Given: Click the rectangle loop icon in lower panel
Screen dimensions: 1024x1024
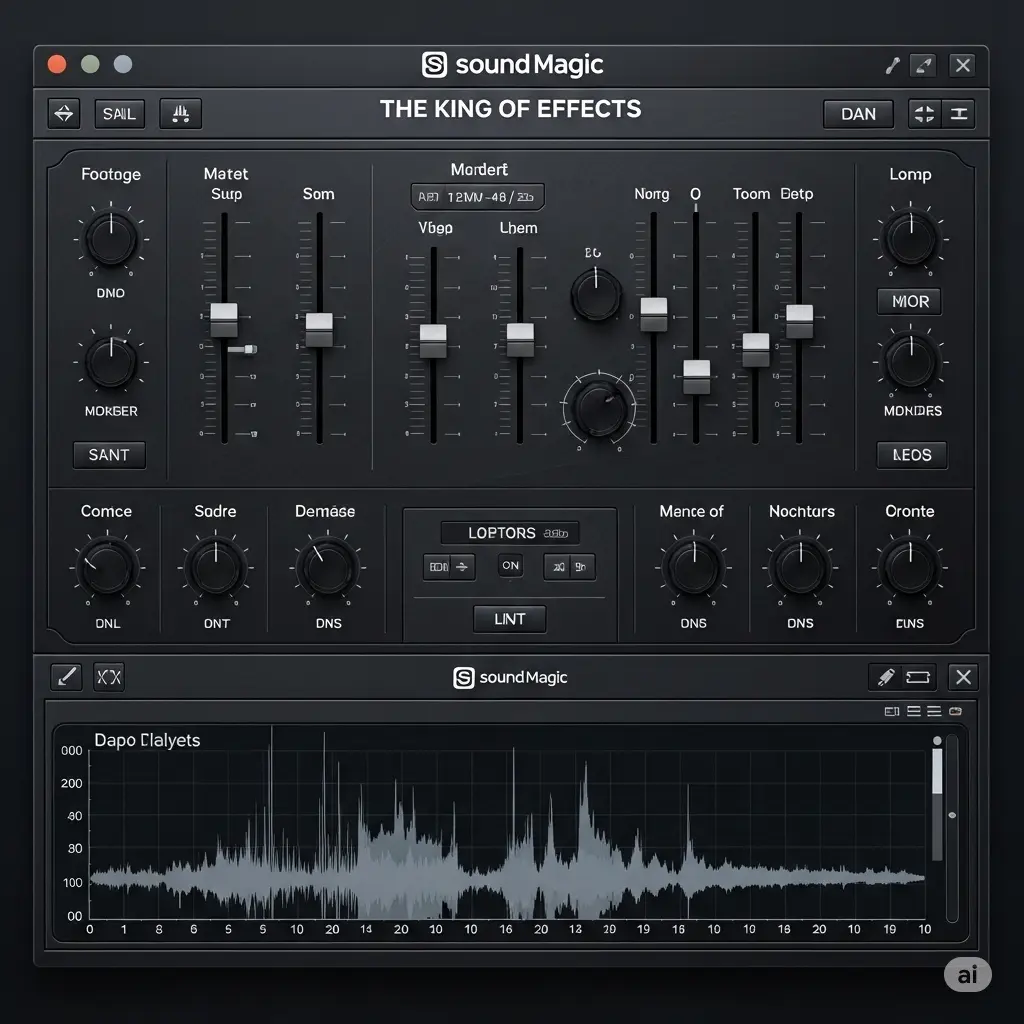Looking at the screenshot, I should [918, 677].
